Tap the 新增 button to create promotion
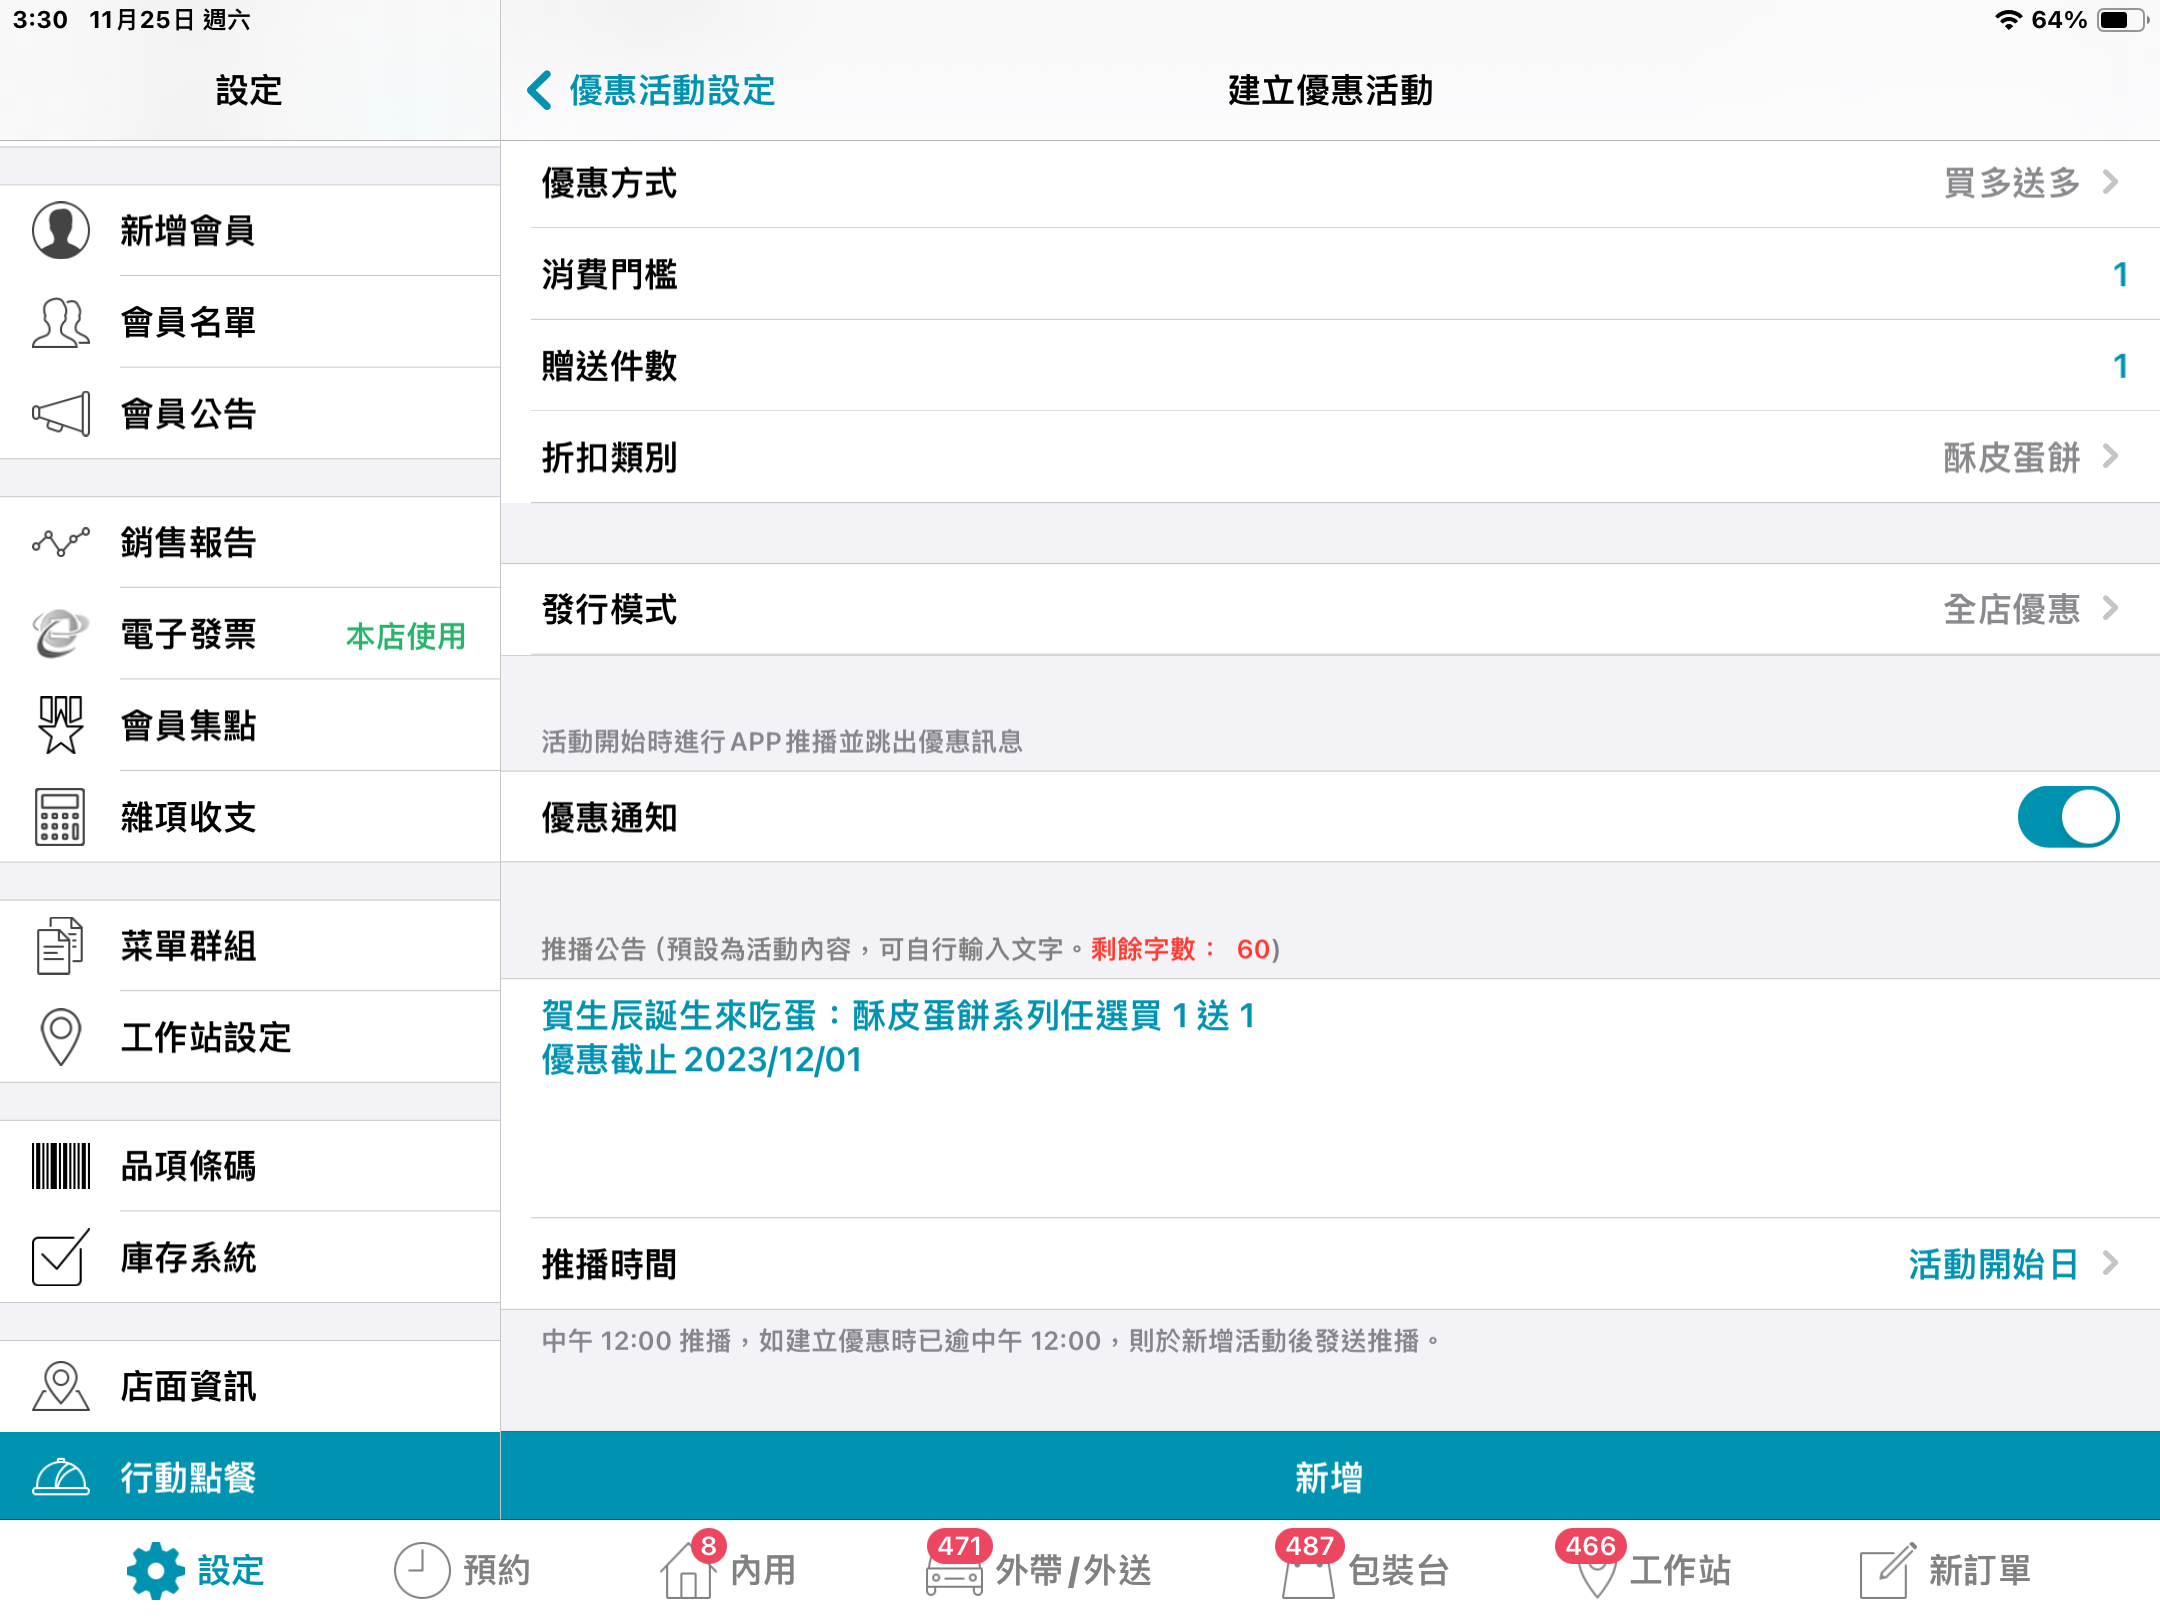The image size is (2160, 1620). (1330, 1476)
